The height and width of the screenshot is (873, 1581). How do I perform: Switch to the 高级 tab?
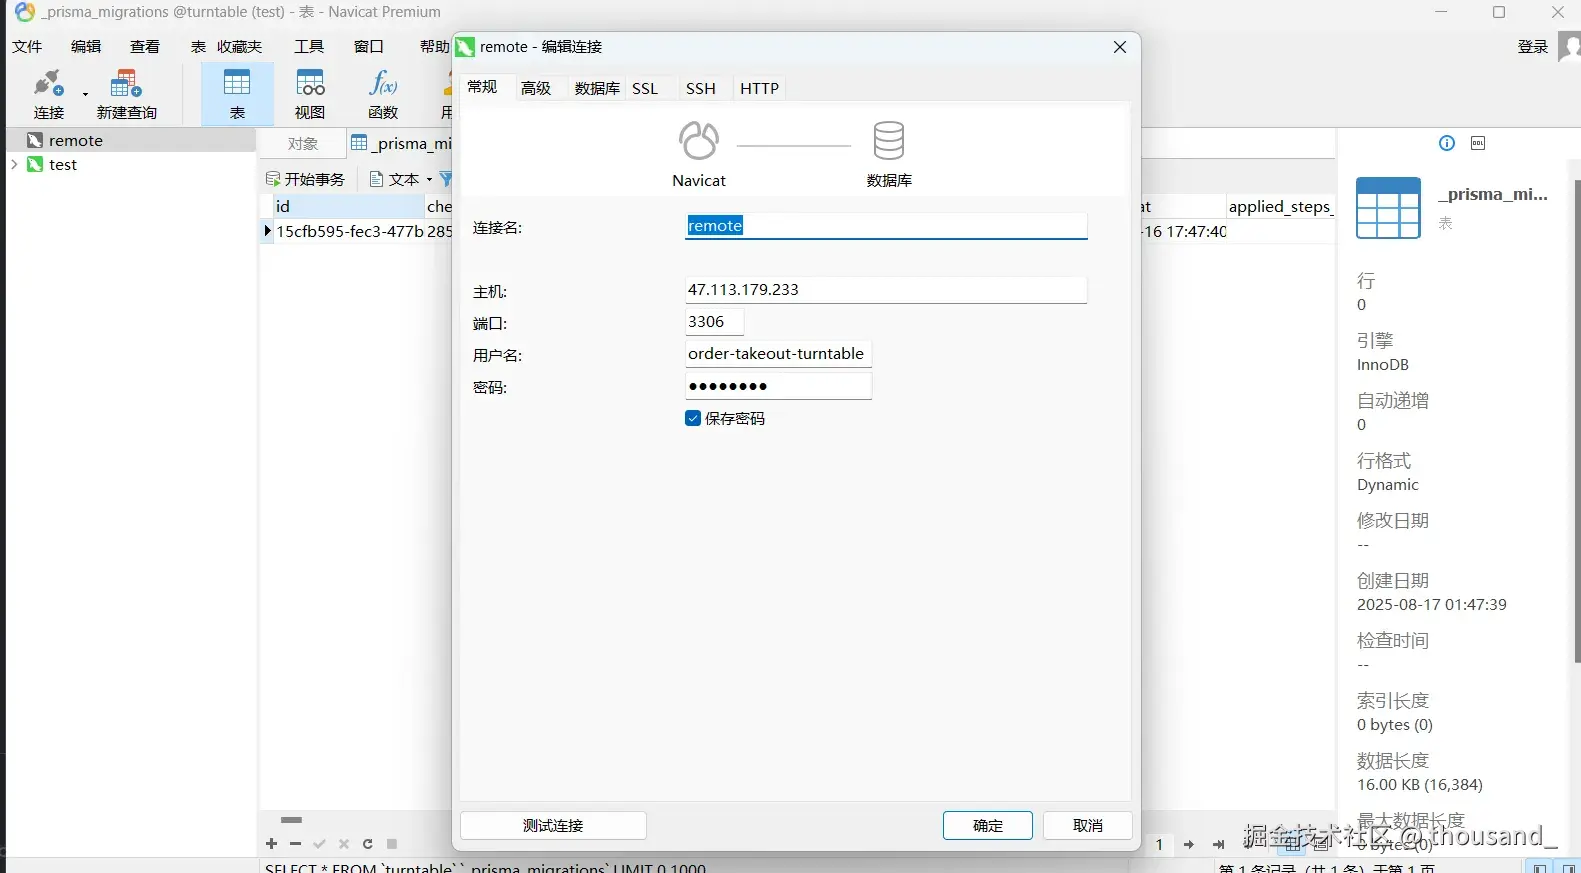pyautogui.click(x=536, y=88)
